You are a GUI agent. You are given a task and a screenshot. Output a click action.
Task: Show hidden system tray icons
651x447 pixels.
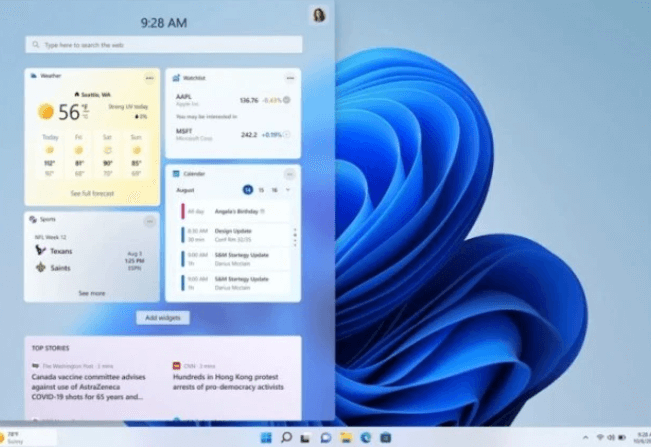point(585,437)
